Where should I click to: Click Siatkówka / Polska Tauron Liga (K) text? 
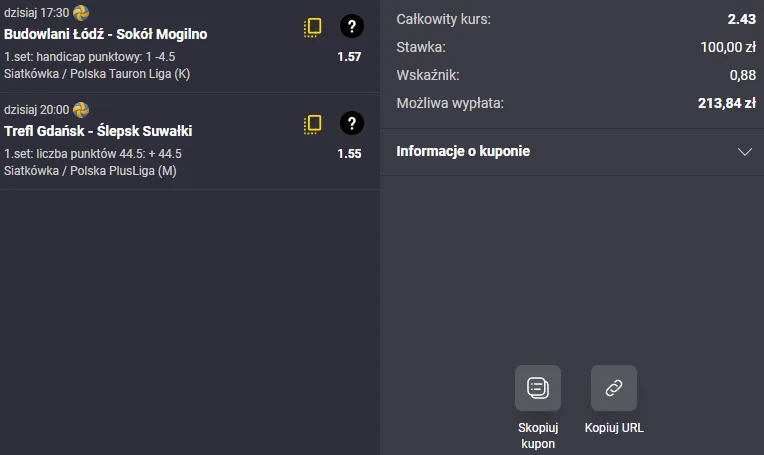click(x=97, y=74)
